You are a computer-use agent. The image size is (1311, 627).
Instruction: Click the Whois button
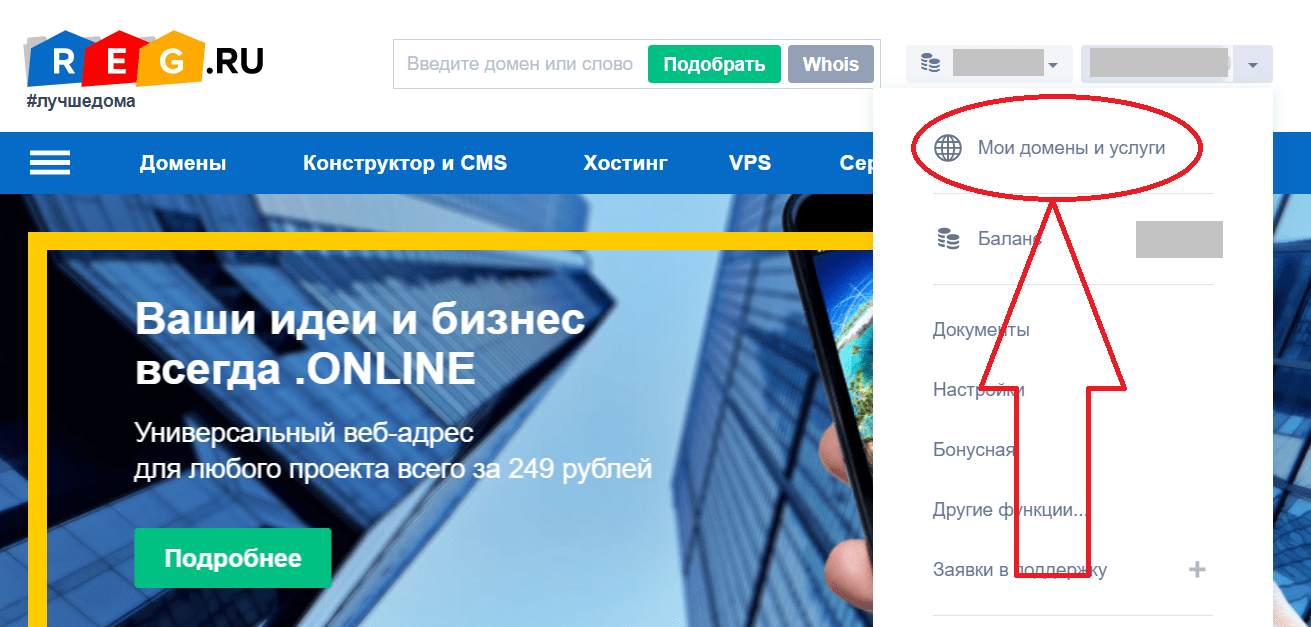pyautogui.click(x=831, y=64)
